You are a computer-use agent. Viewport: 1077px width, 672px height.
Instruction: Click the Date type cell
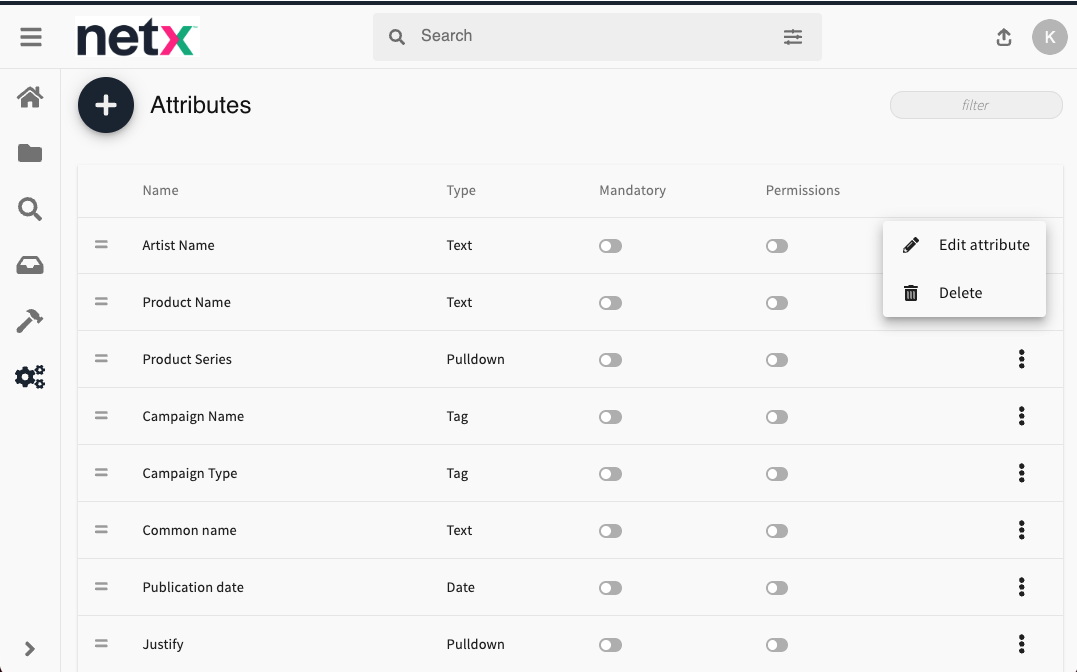pyautogui.click(x=460, y=587)
